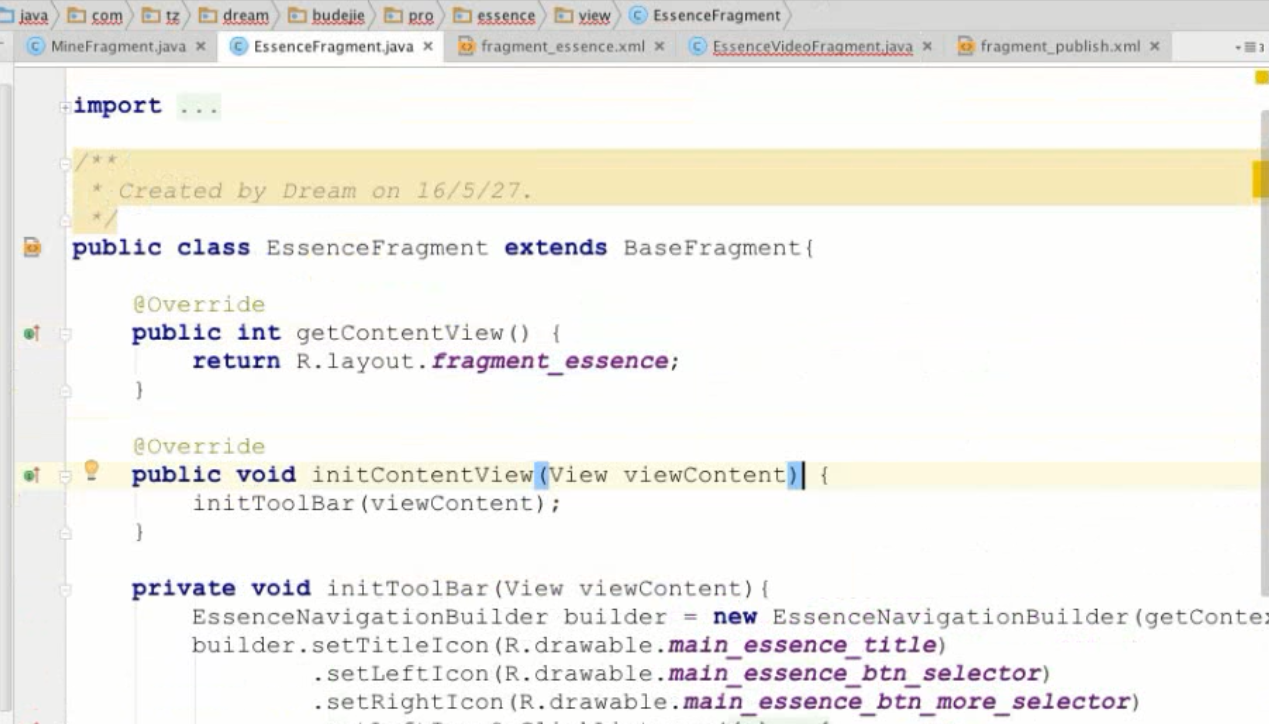Viewport: 1269px width, 724px height.
Task: Click the 'builder' variable declaration
Action: (616, 616)
